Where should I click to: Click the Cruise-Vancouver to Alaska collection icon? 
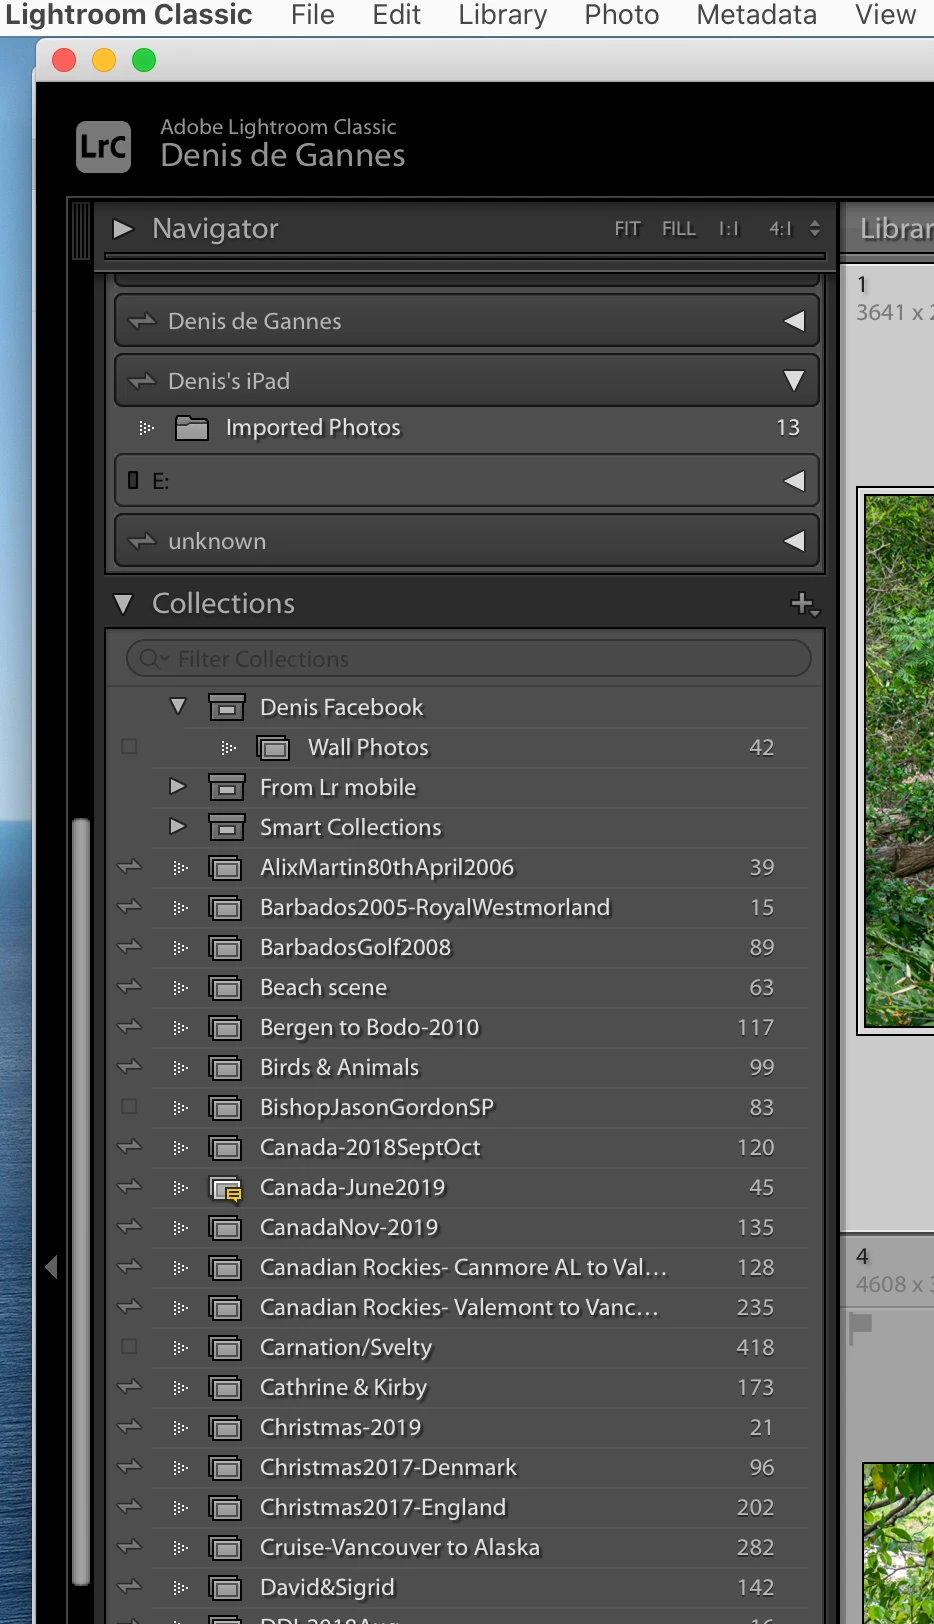pyautogui.click(x=226, y=1547)
